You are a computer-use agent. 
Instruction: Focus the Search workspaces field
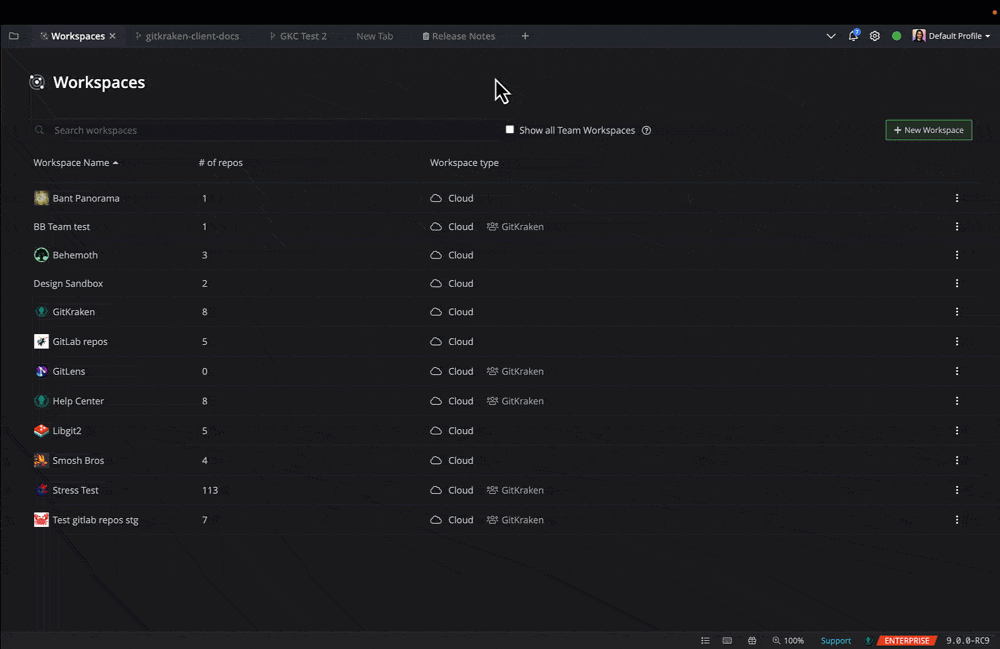[x=265, y=130]
